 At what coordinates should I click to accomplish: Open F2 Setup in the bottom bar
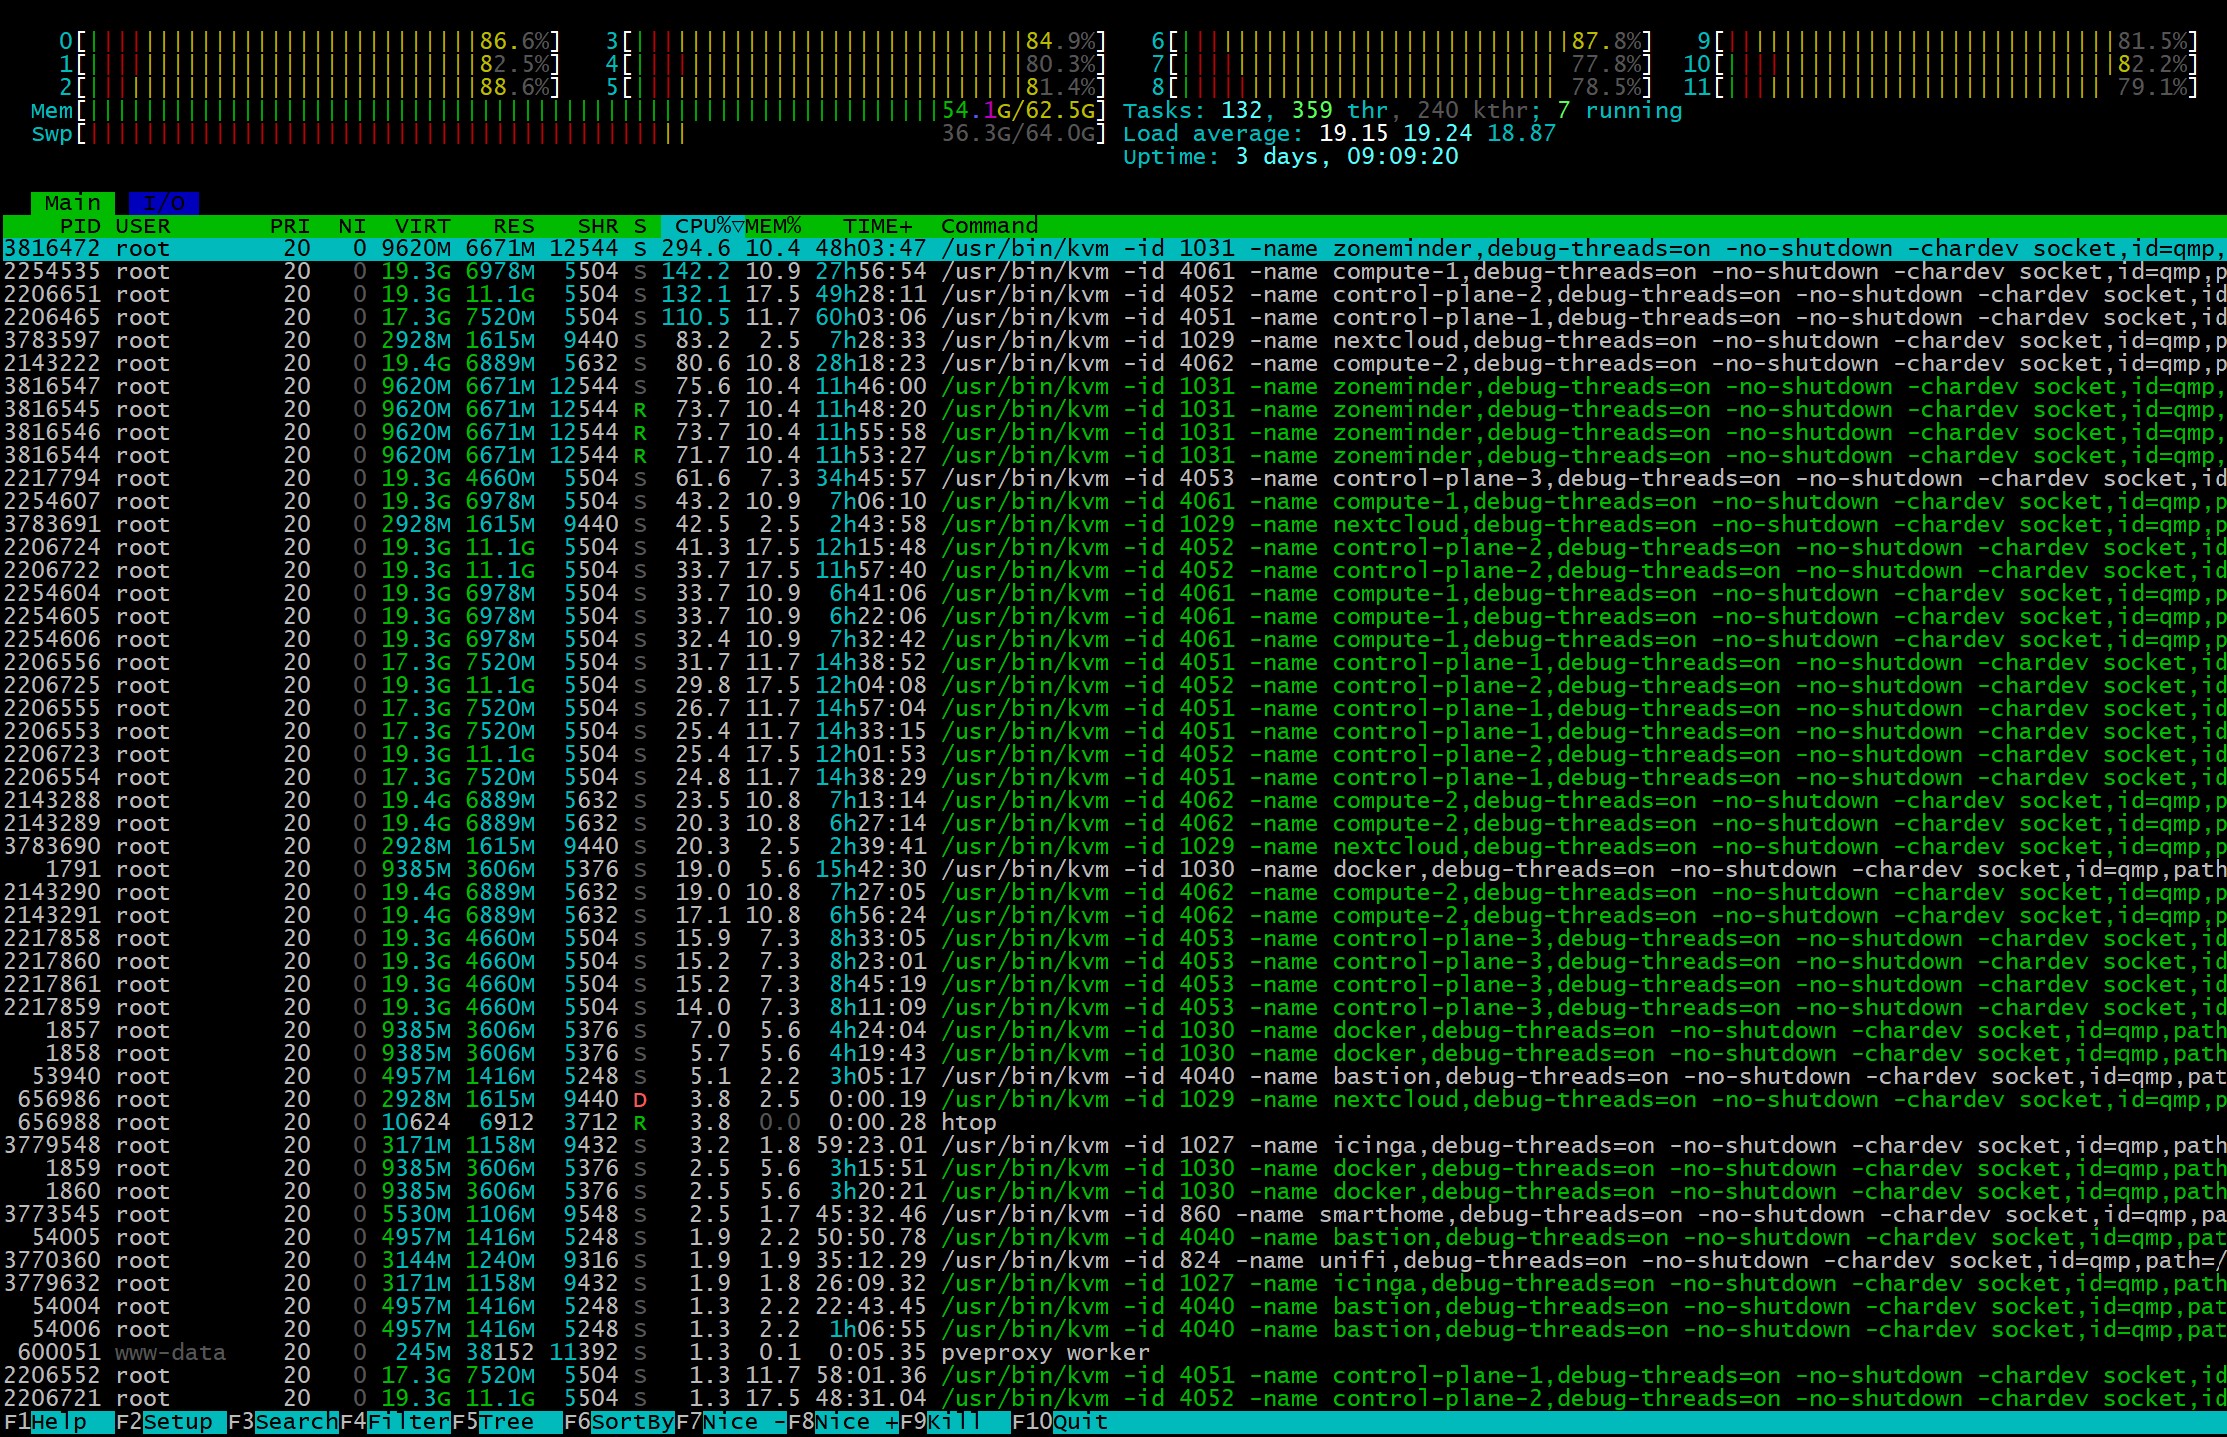point(177,1422)
